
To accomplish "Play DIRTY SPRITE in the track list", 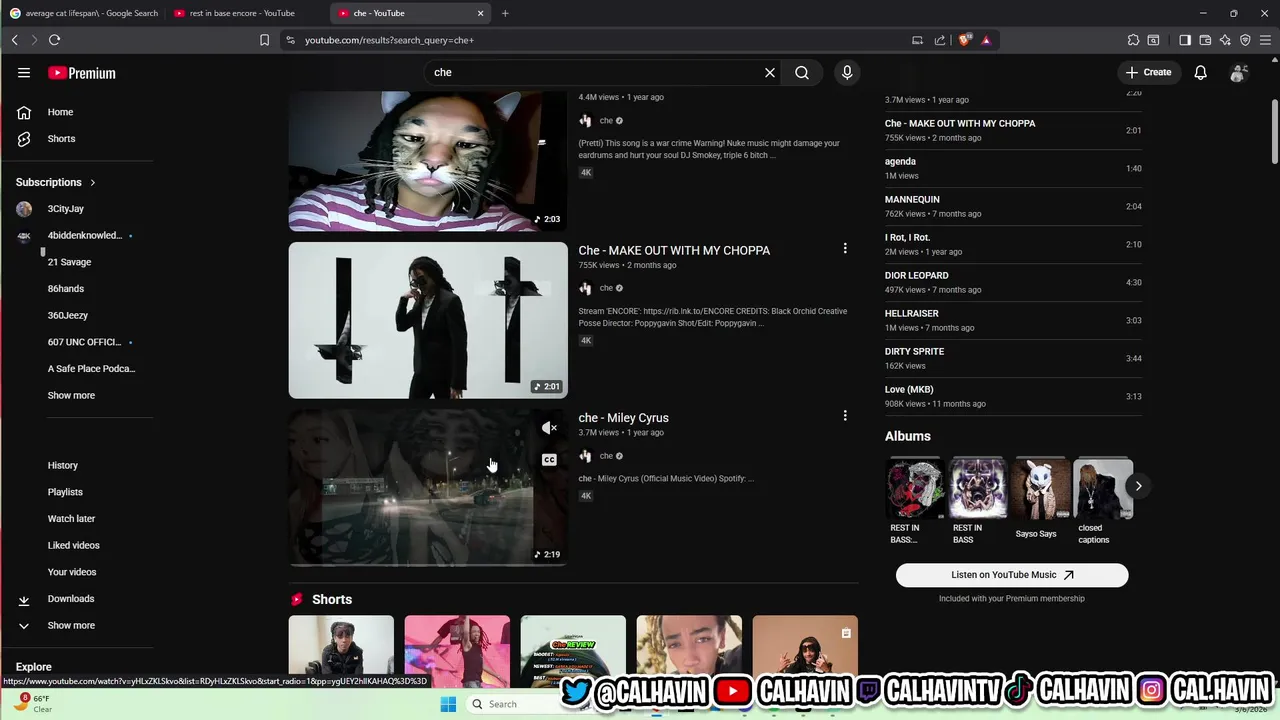I will tap(1013, 358).
